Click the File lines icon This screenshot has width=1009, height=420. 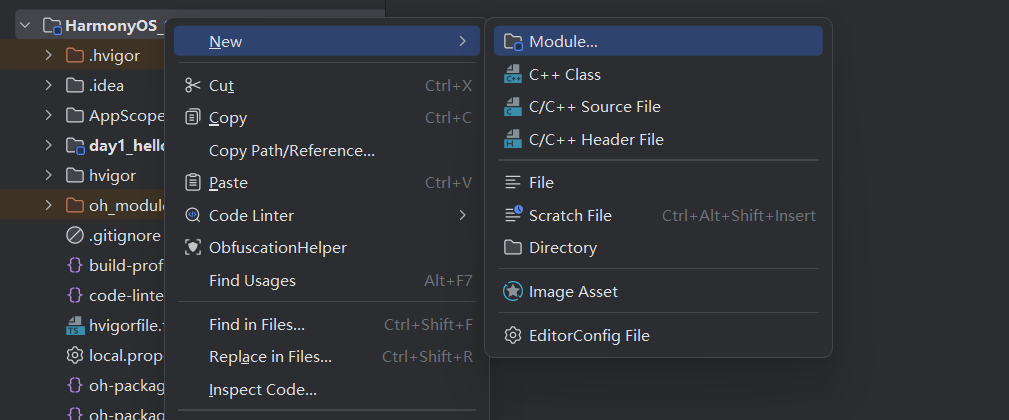(x=513, y=183)
